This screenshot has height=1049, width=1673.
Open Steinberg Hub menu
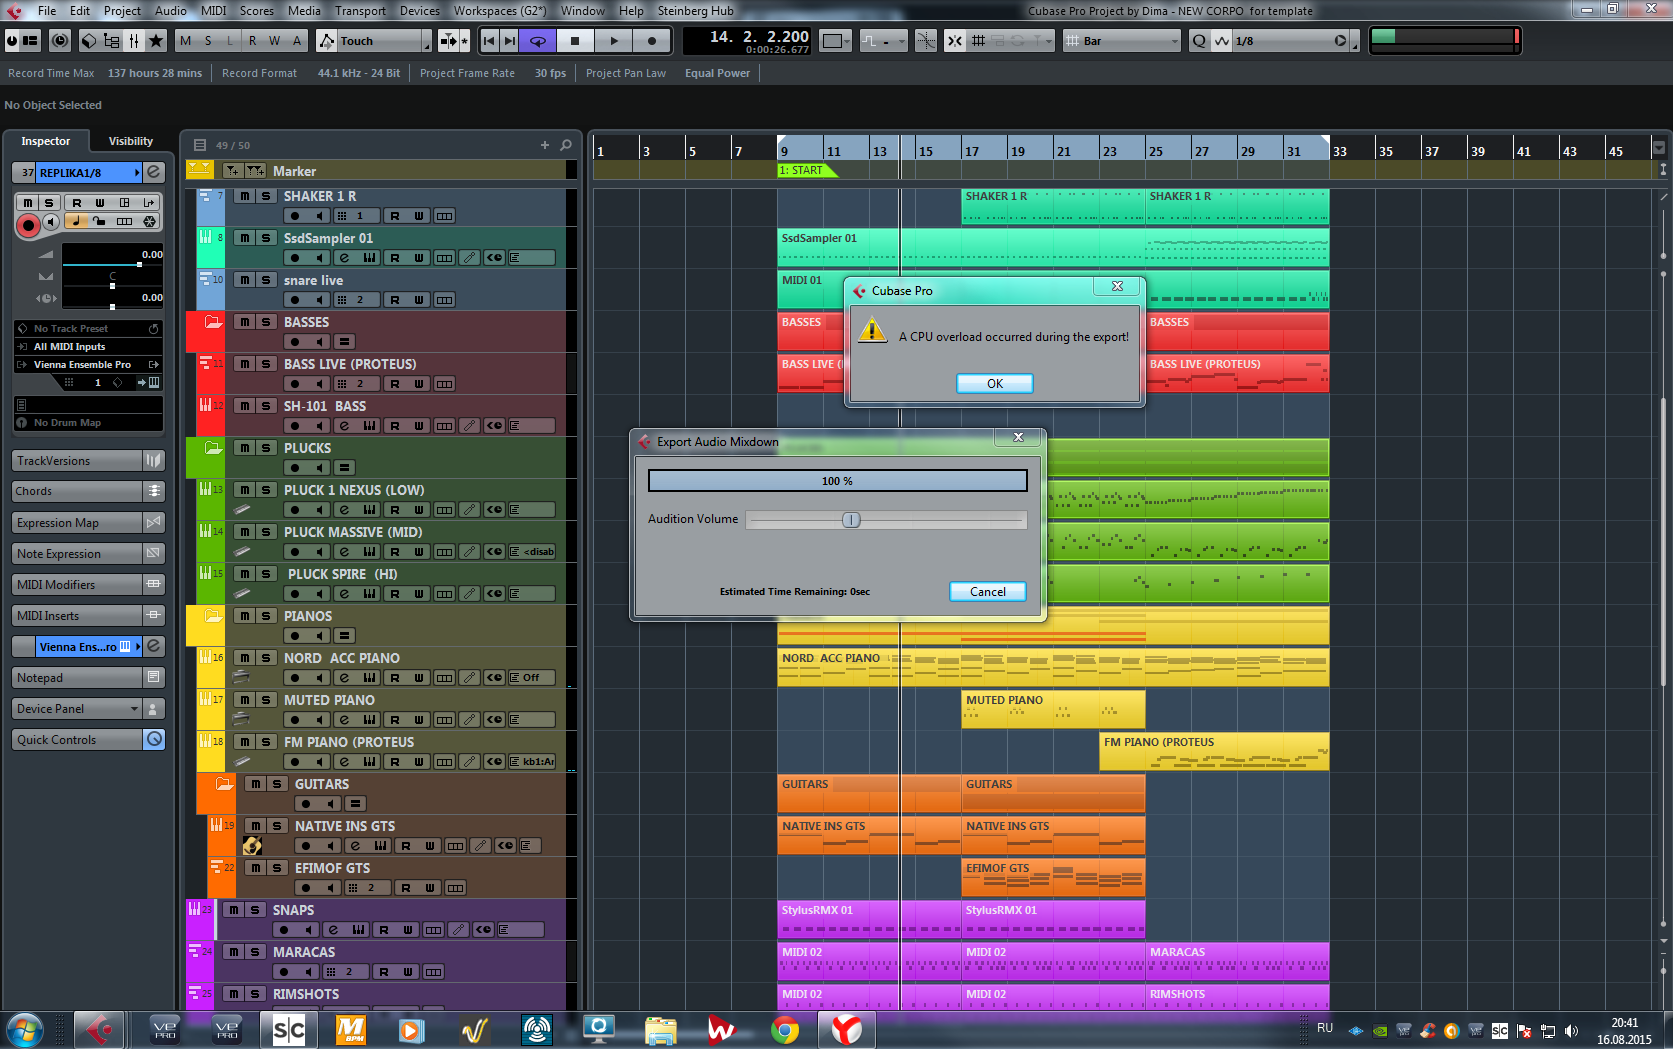point(695,11)
